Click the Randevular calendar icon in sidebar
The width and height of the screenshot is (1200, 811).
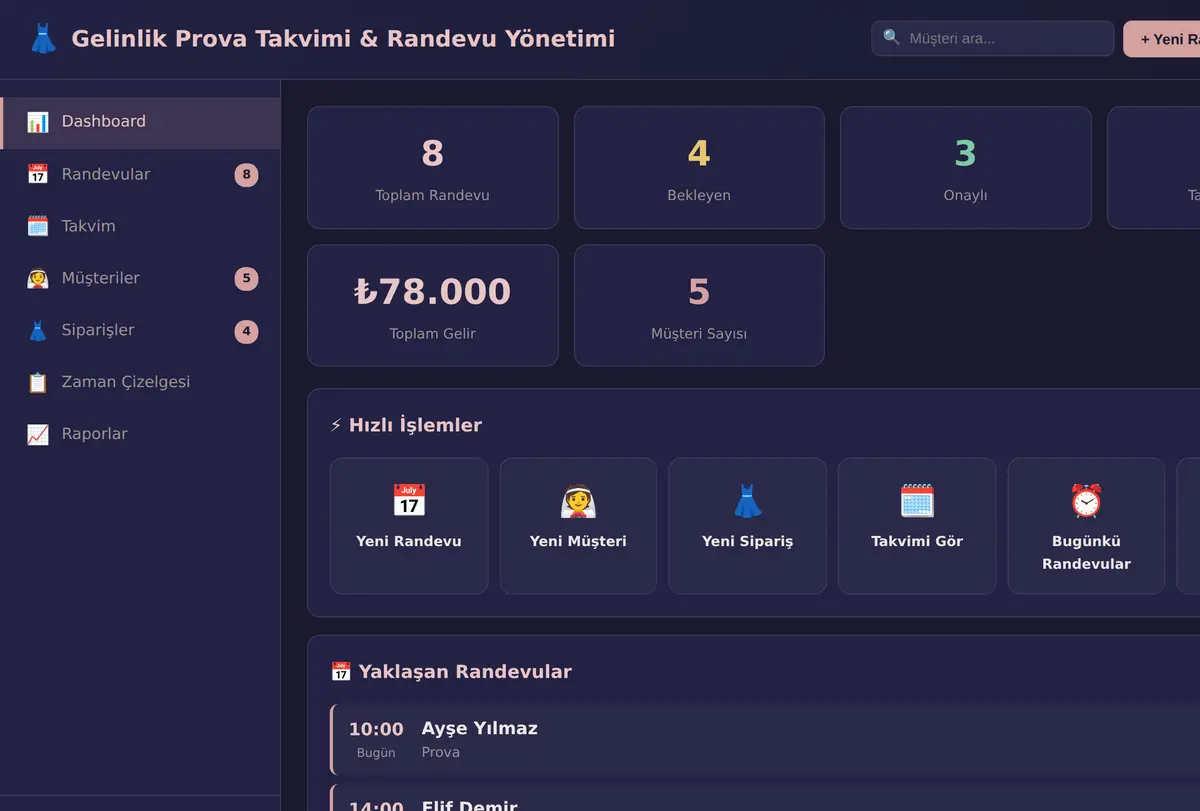[38, 174]
